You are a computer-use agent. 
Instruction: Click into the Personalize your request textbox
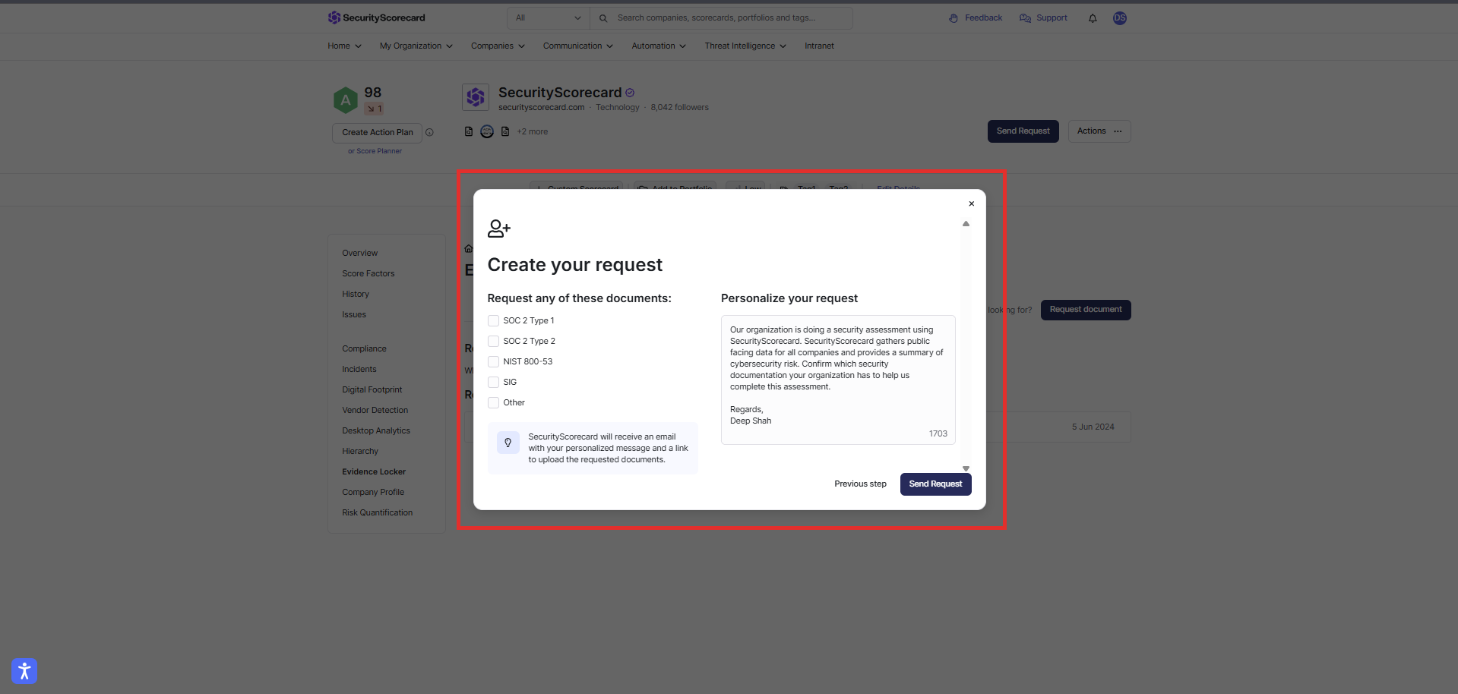click(x=838, y=380)
